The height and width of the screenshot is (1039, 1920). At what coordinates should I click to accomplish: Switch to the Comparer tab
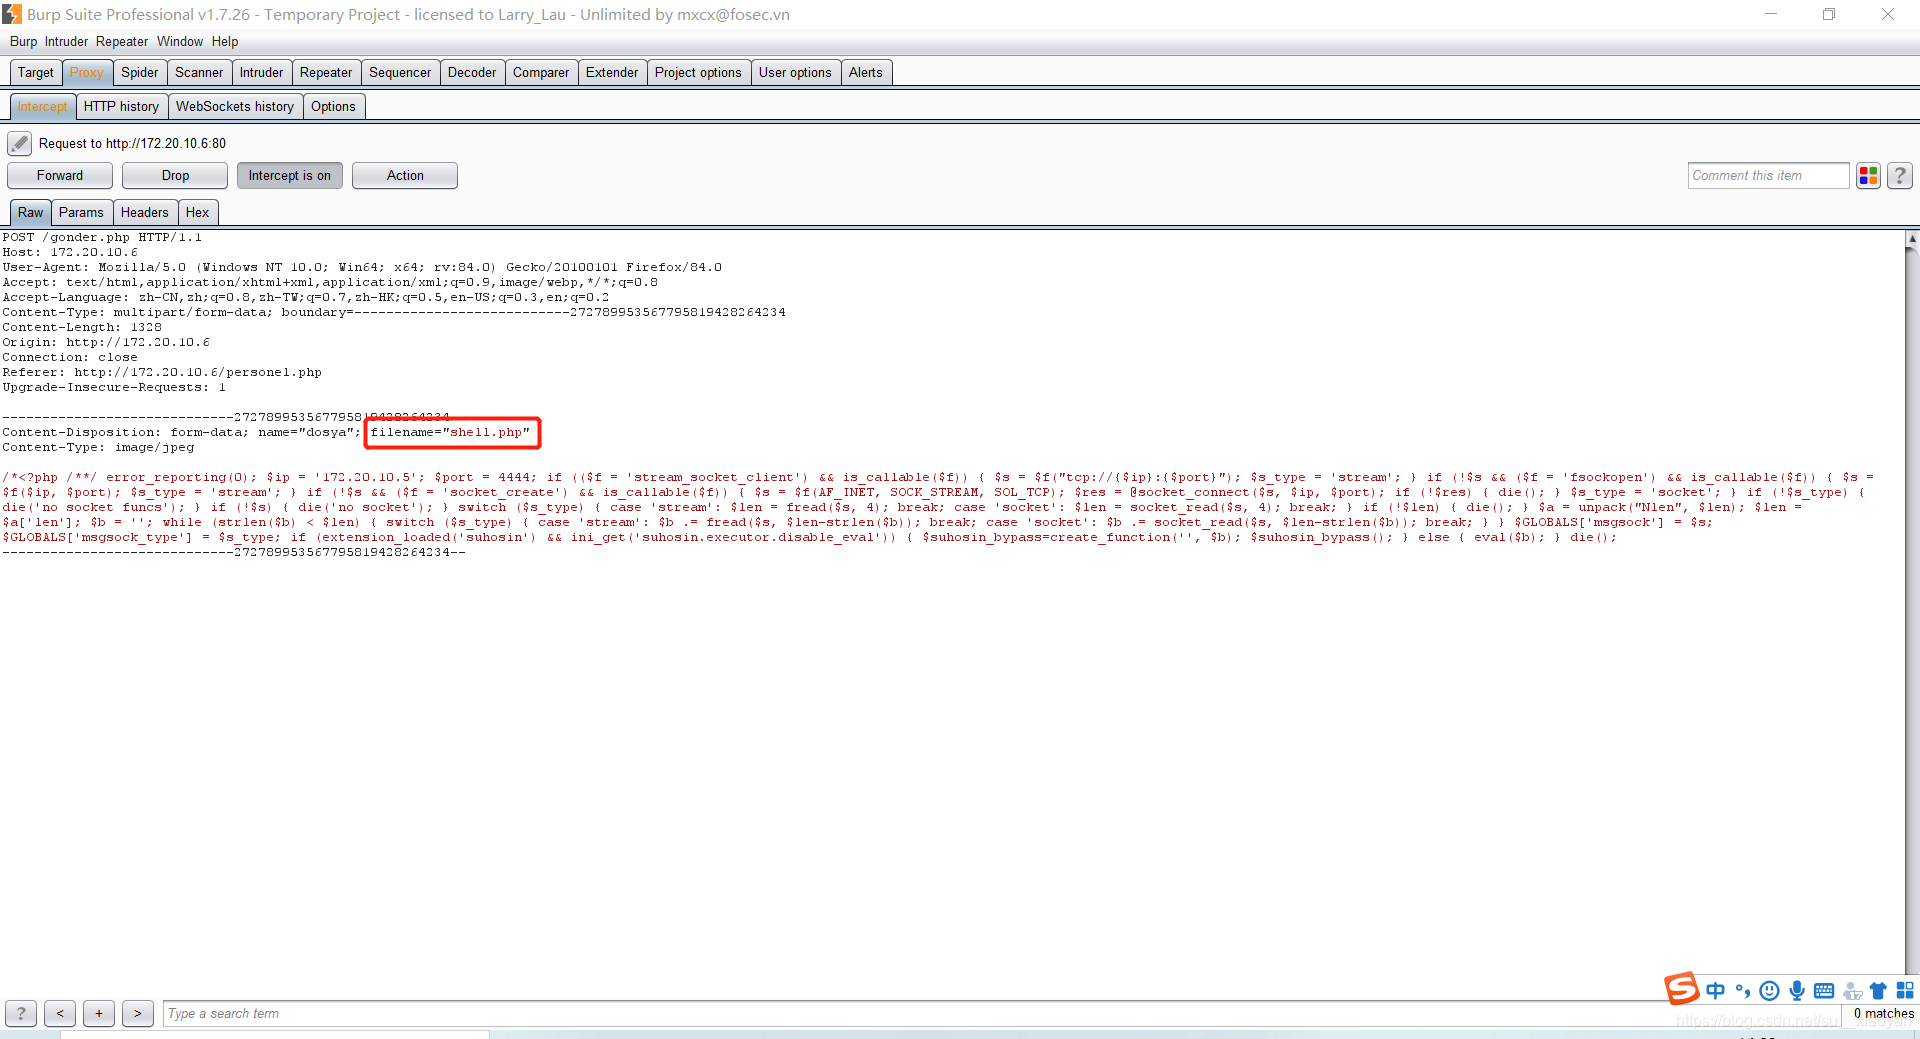click(x=541, y=72)
